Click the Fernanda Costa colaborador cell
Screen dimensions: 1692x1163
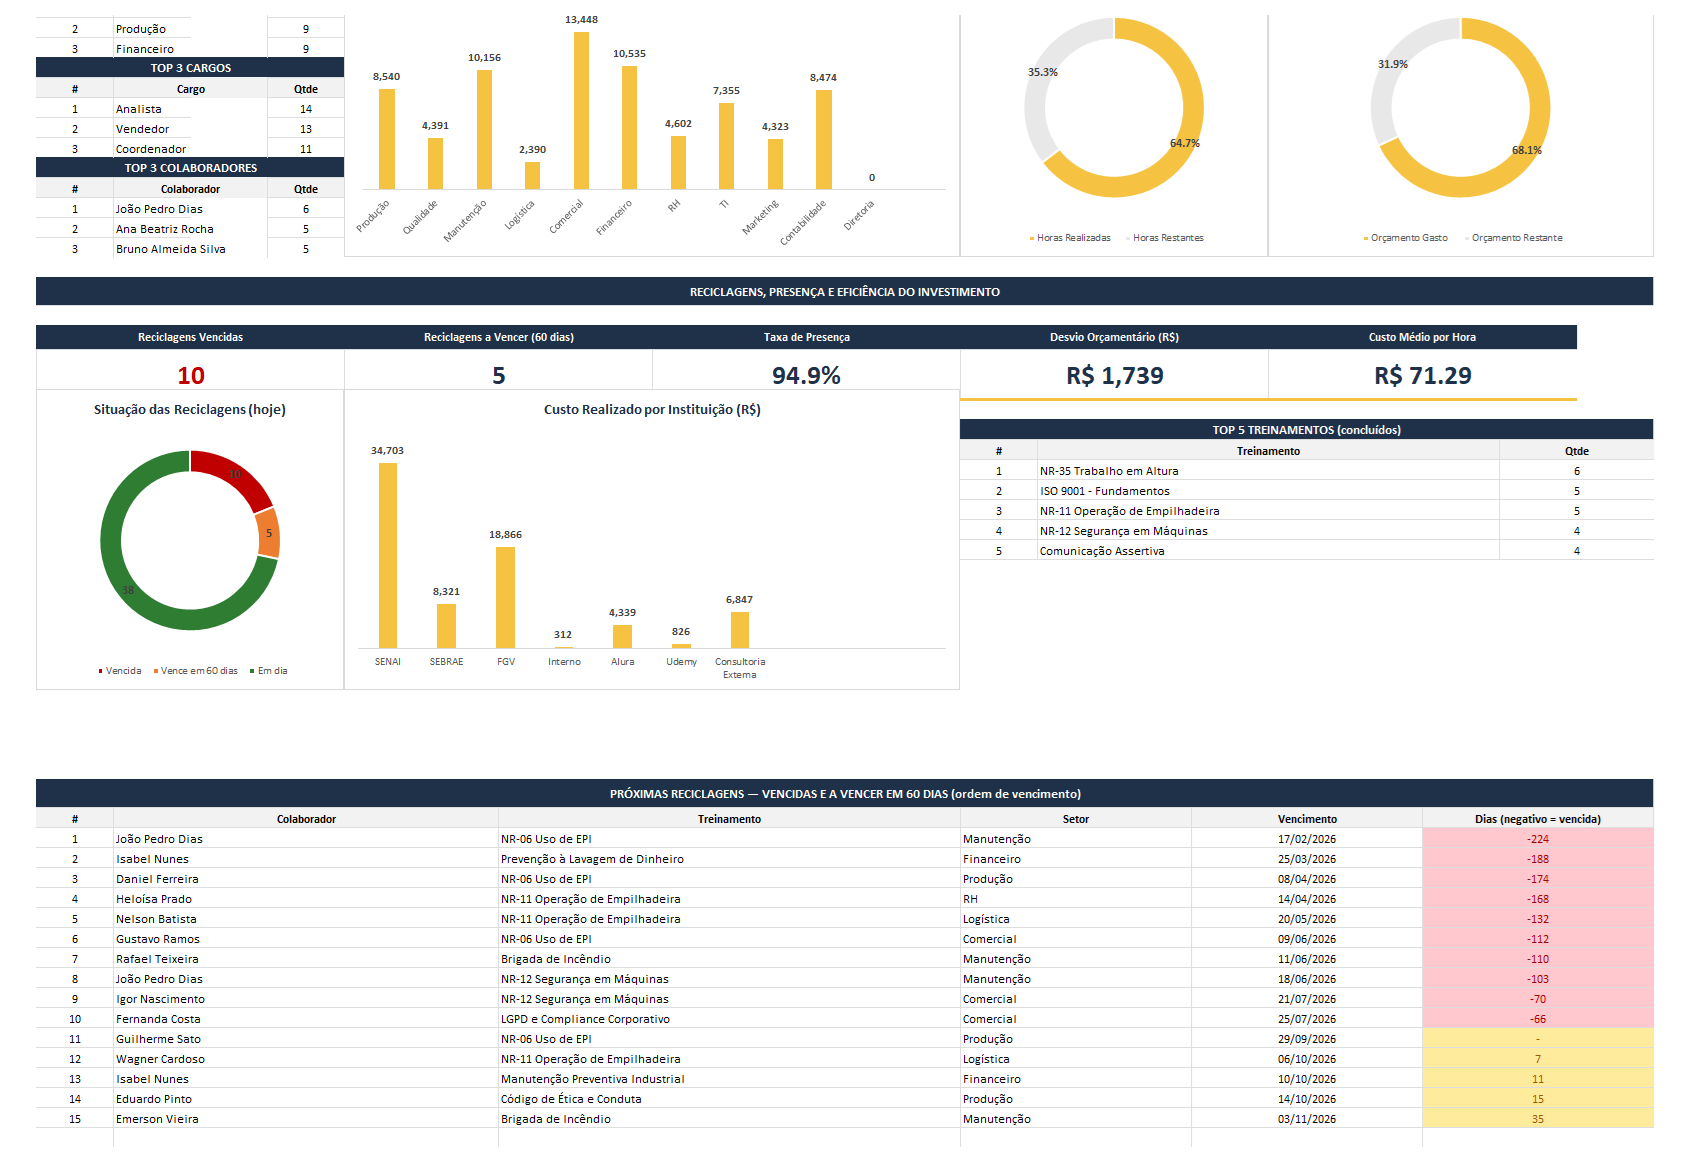(306, 1019)
